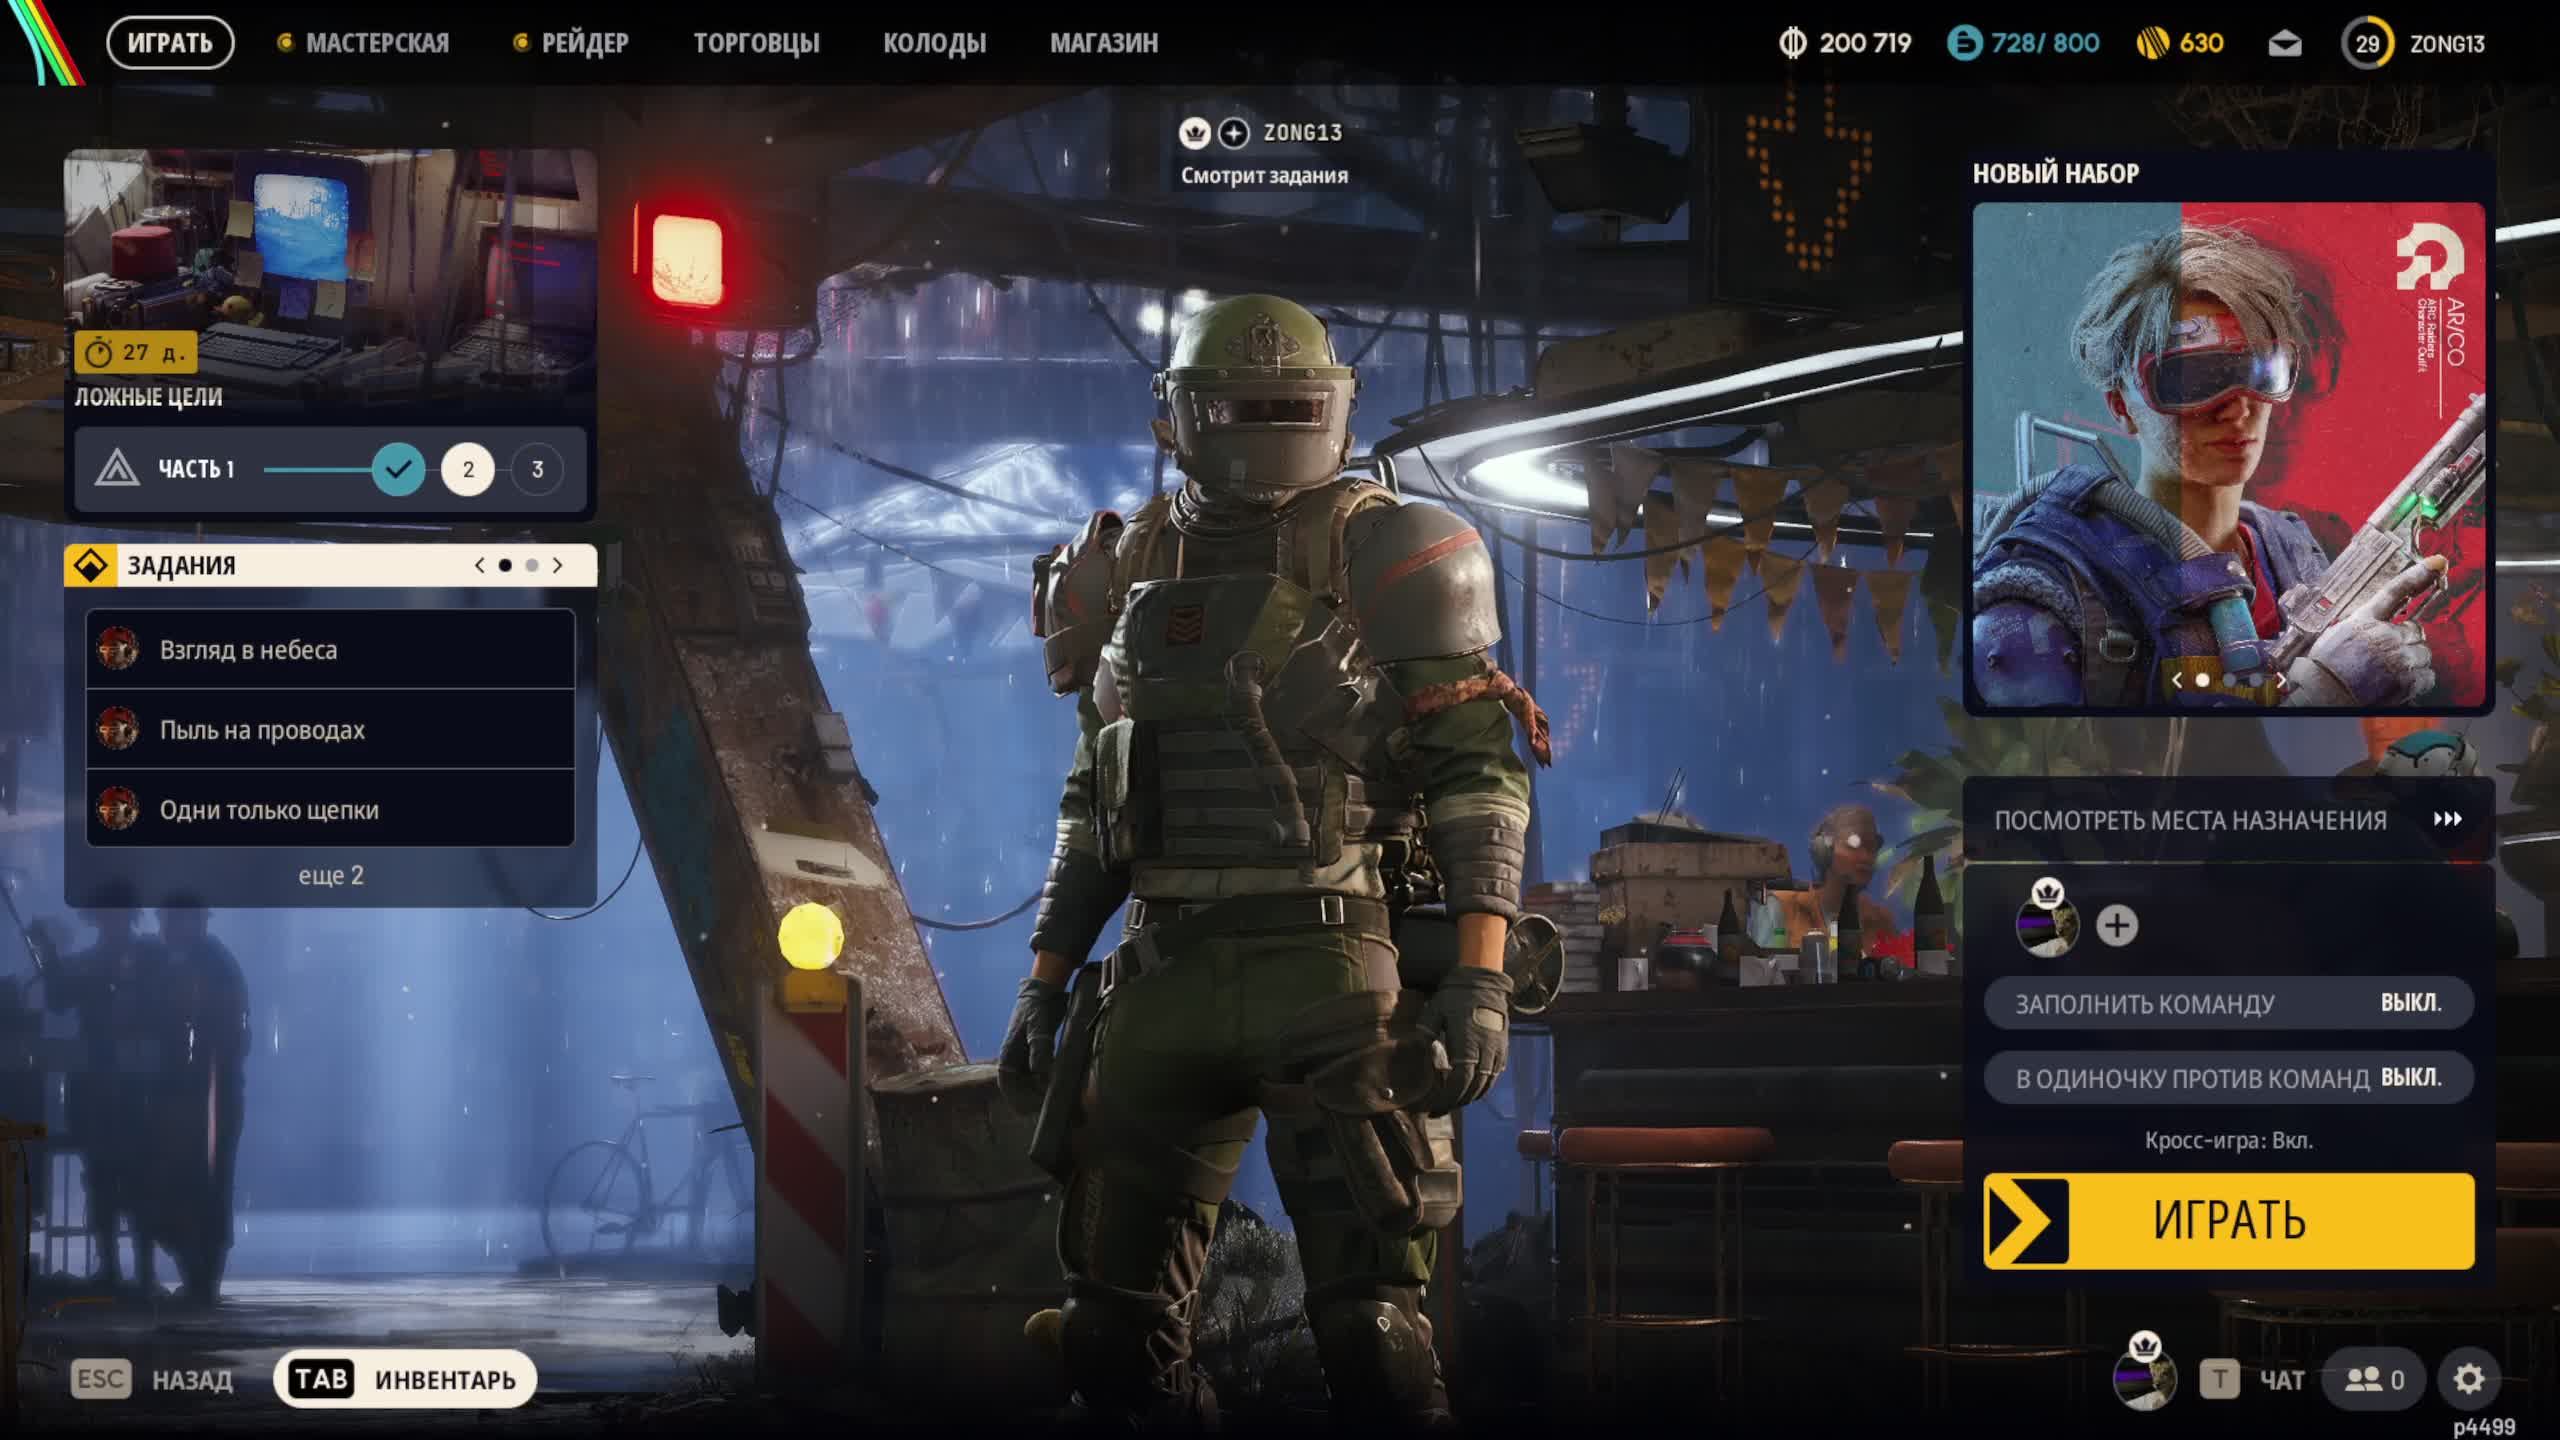
Task: Switch to the МАСТЕРСКАЯ tab
Action: pyautogui.click(x=377, y=43)
